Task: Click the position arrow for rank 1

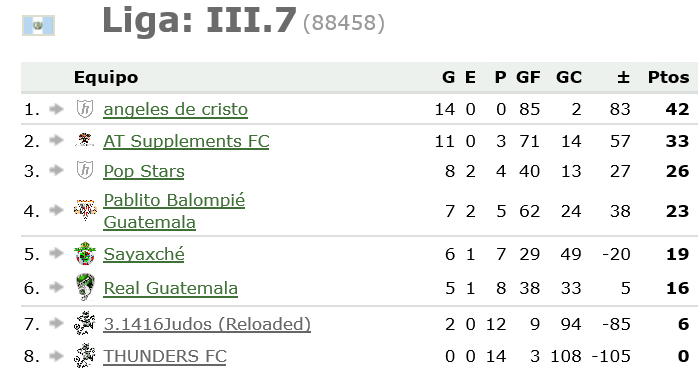Action: coord(56,109)
